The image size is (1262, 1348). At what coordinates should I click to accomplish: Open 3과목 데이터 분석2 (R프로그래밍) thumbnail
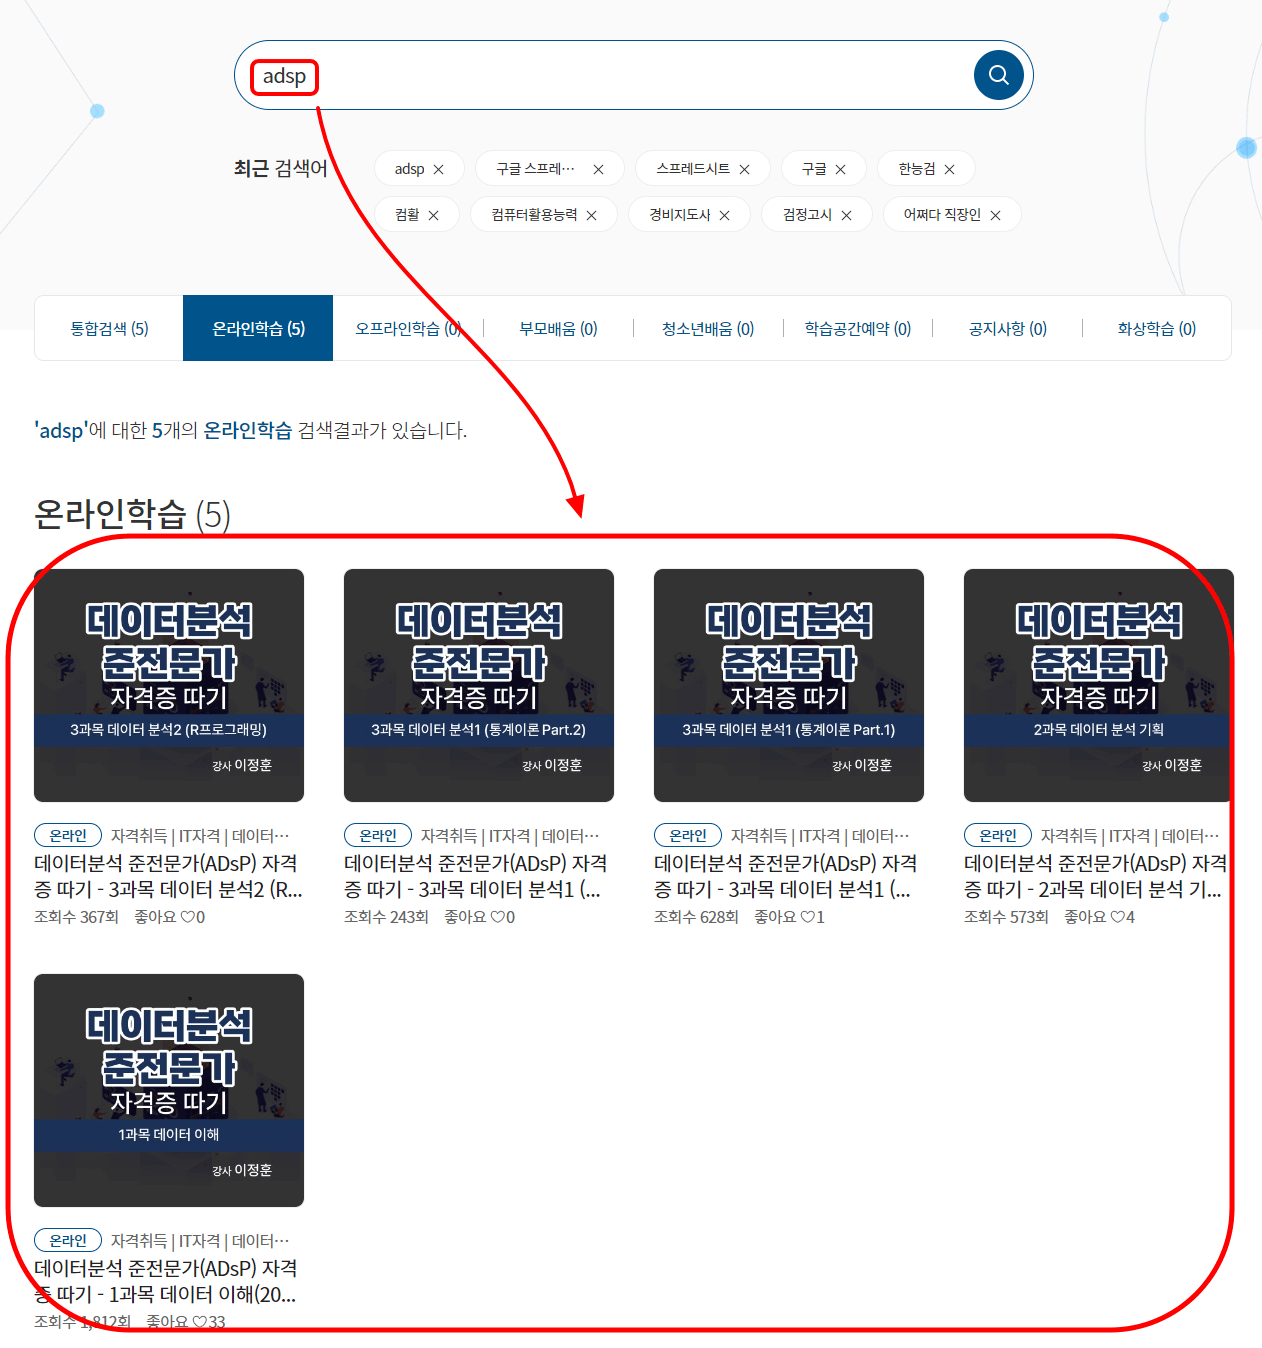169,685
